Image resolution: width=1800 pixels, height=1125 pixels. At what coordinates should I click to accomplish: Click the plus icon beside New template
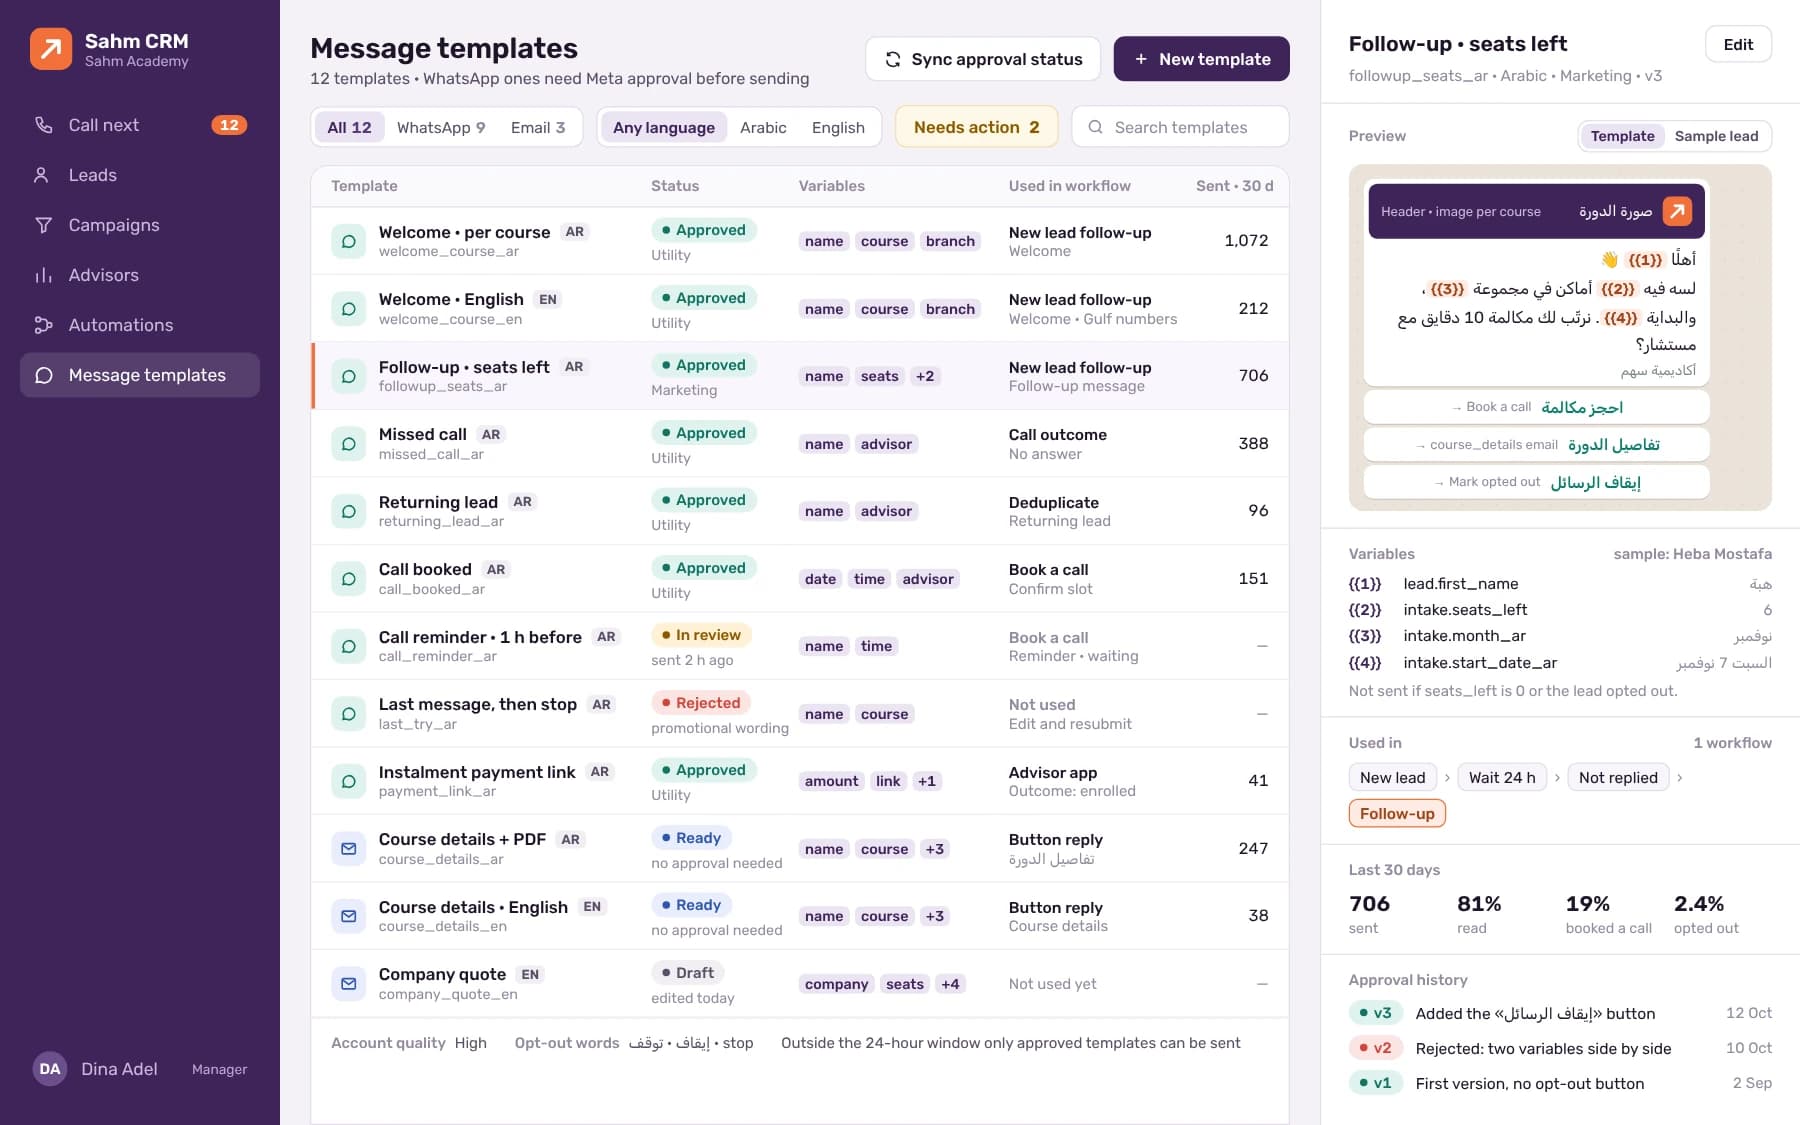coord(1141,59)
